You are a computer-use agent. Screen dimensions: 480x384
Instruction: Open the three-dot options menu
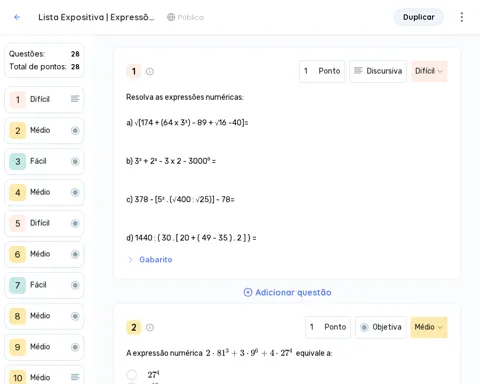tap(462, 17)
